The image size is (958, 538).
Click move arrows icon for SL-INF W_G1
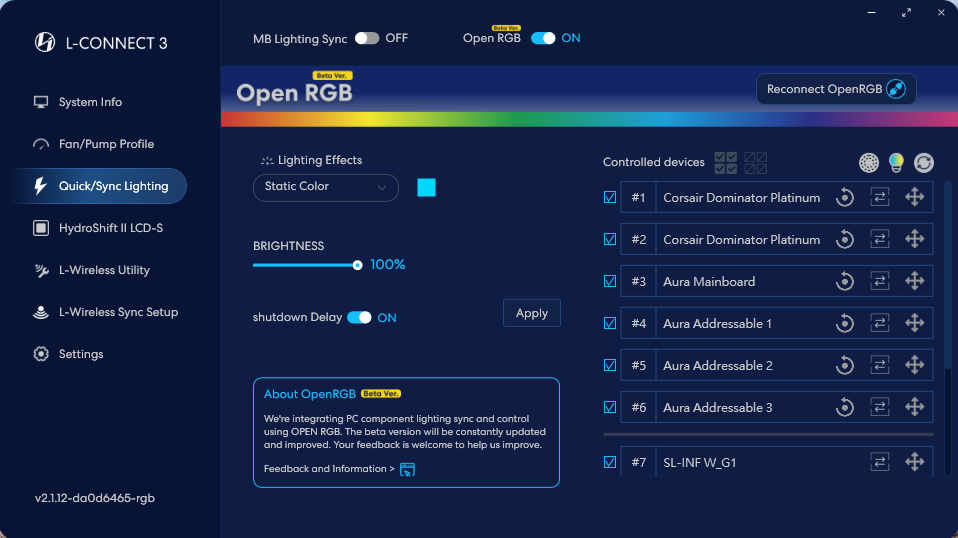(914, 462)
